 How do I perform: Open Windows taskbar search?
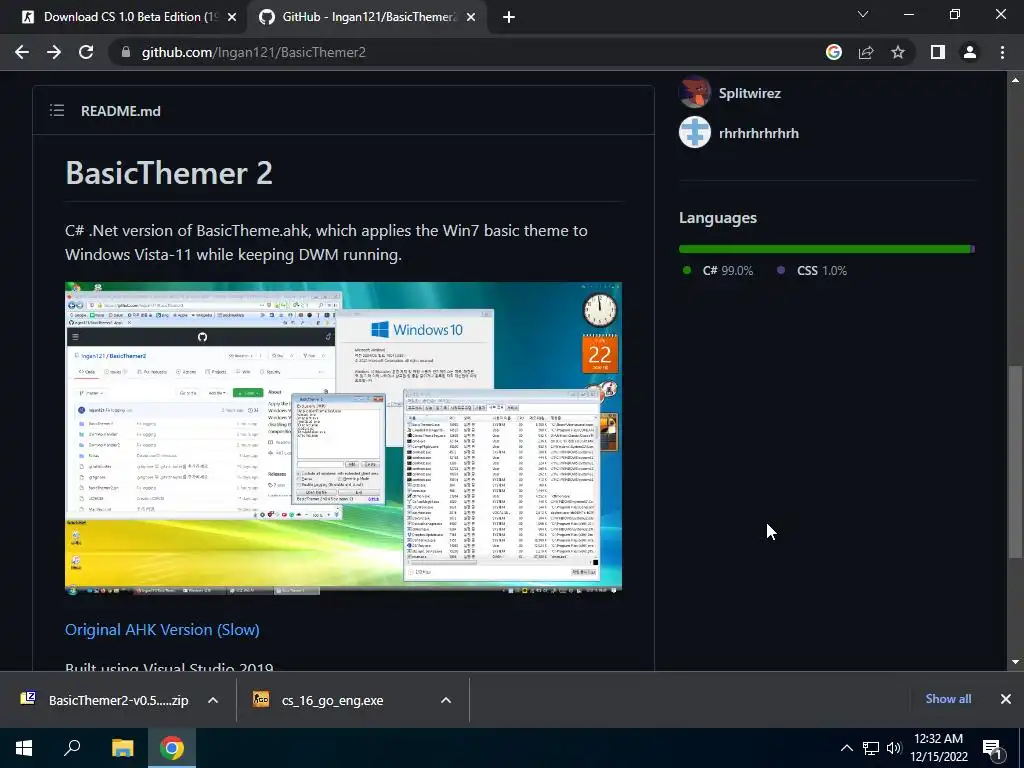click(x=72, y=748)
